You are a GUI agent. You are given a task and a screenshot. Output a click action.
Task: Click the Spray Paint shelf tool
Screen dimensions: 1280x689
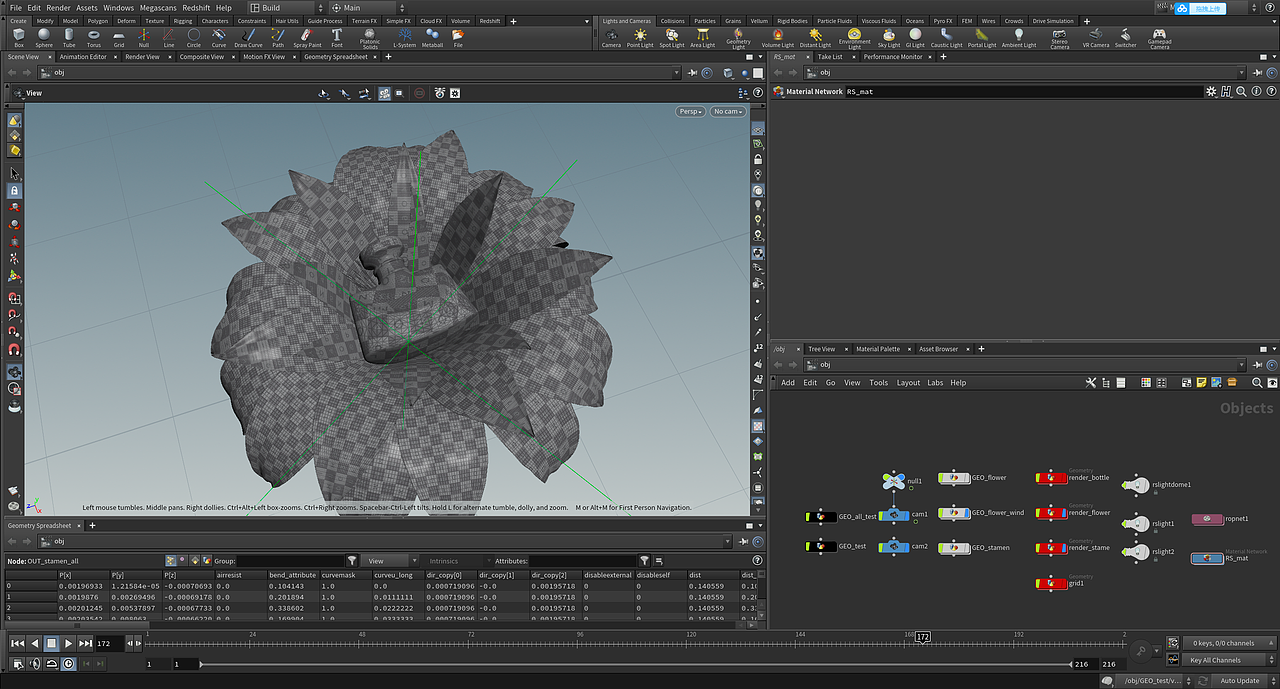[x=307, y=38]
